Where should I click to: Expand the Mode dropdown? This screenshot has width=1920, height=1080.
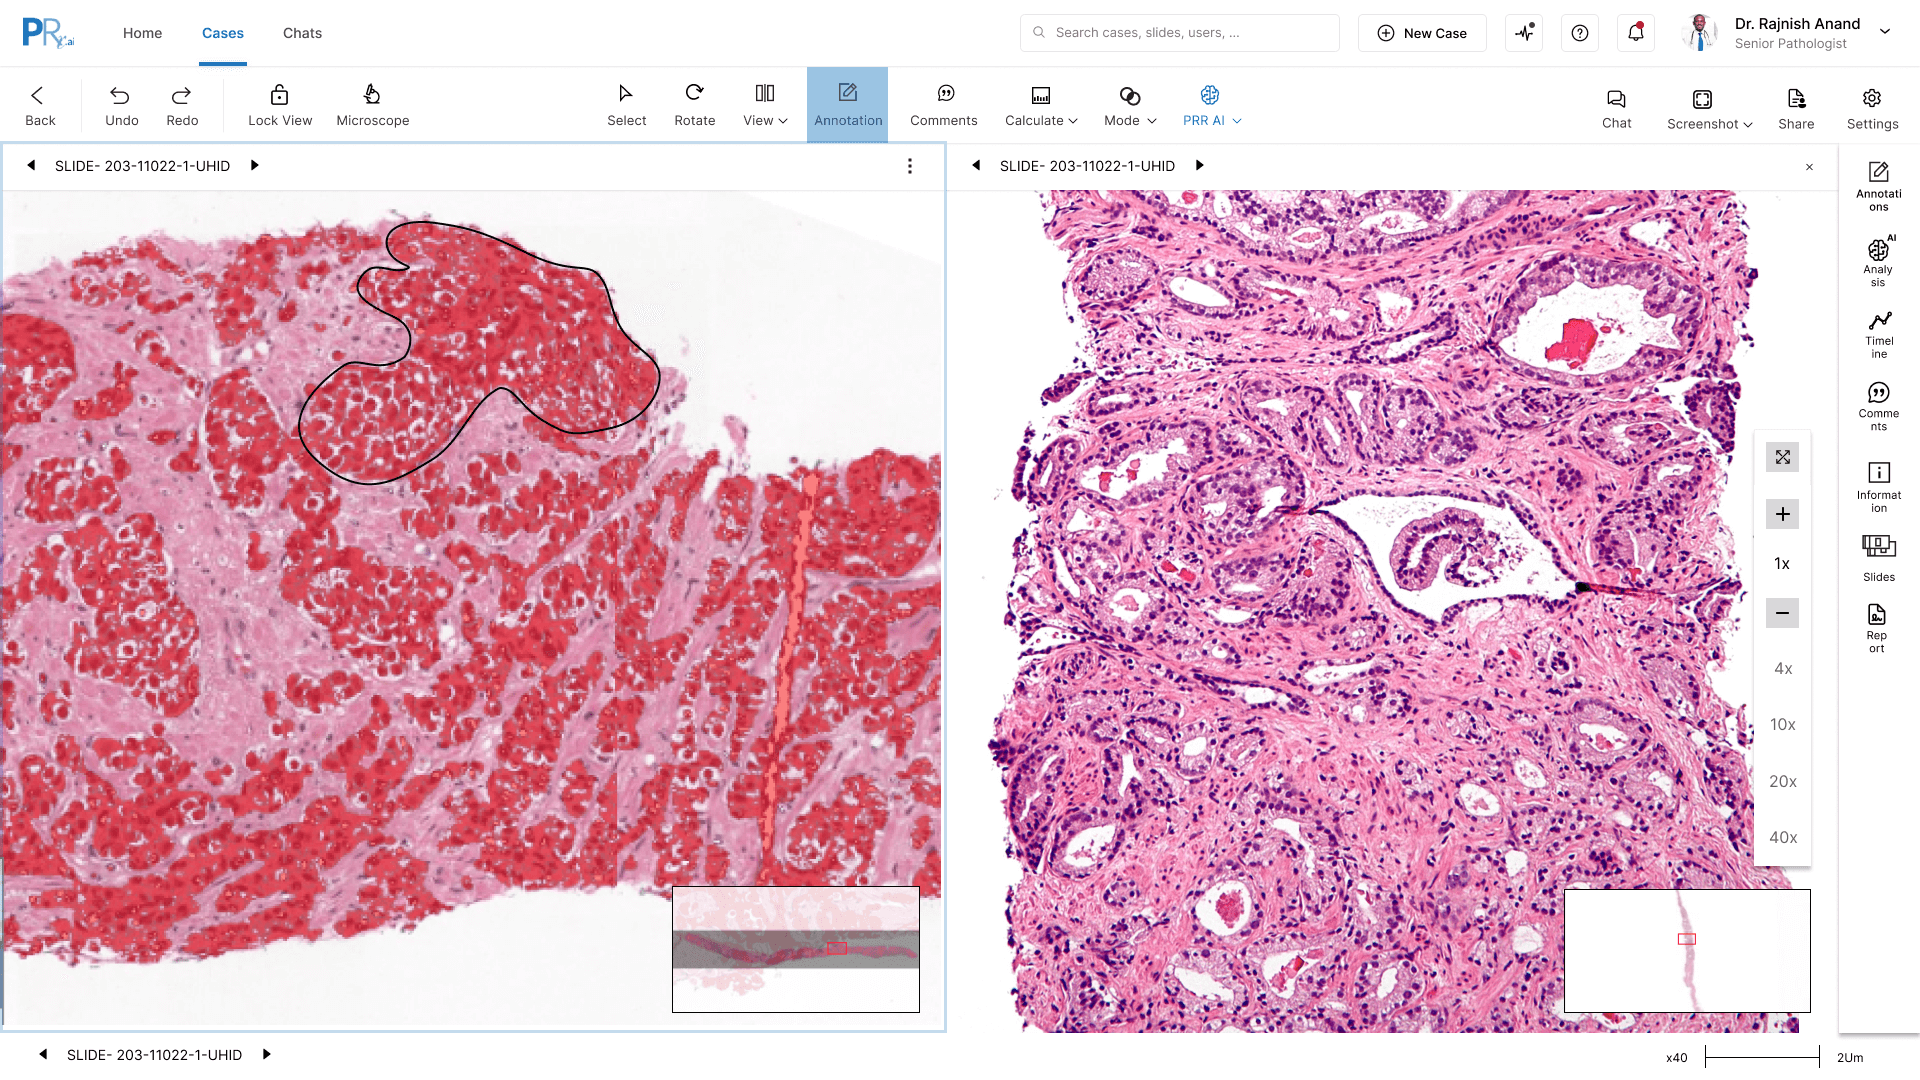1130,105
